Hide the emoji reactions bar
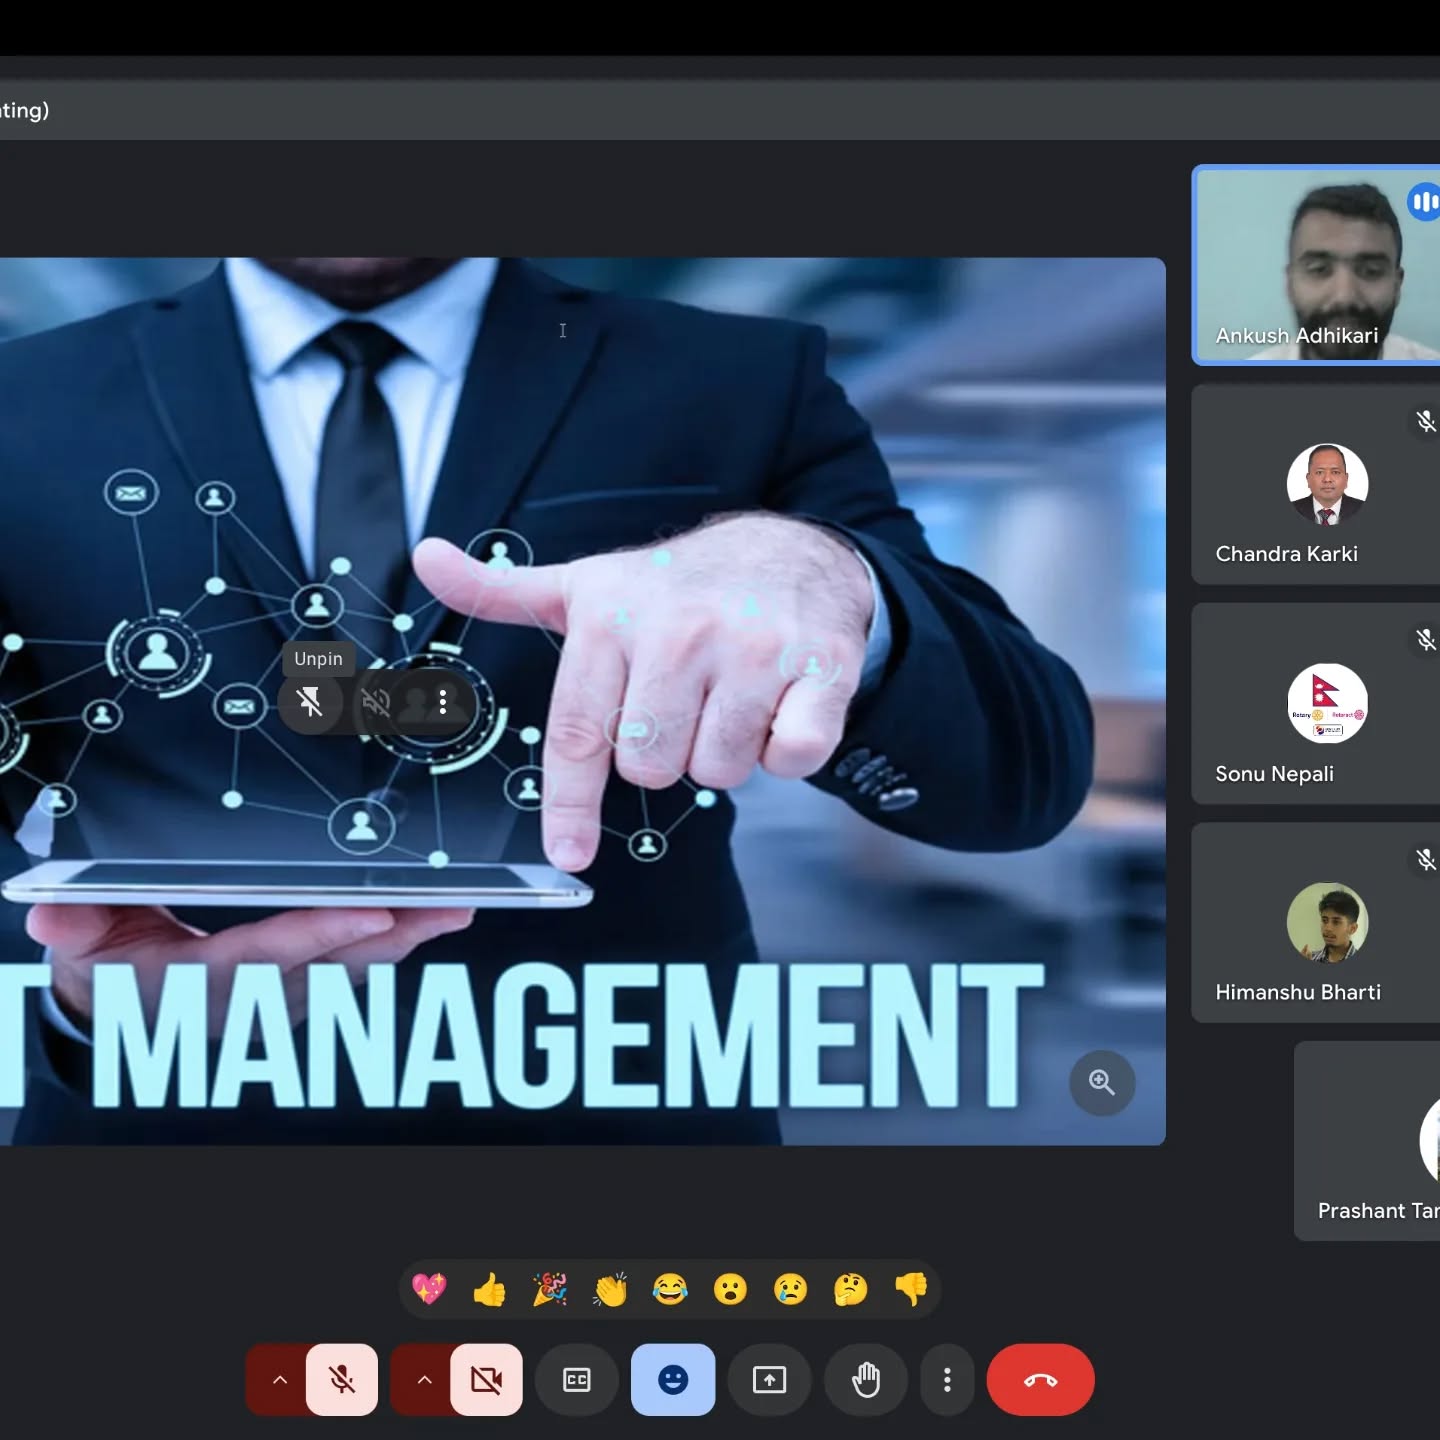 pos(673,1380)
